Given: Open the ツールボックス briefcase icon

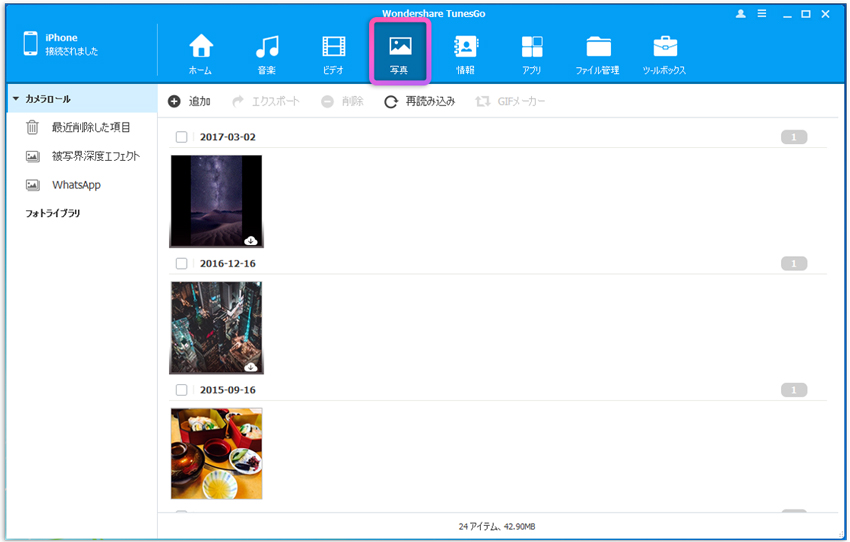Looking at the screenshot, I should (665, 47).
